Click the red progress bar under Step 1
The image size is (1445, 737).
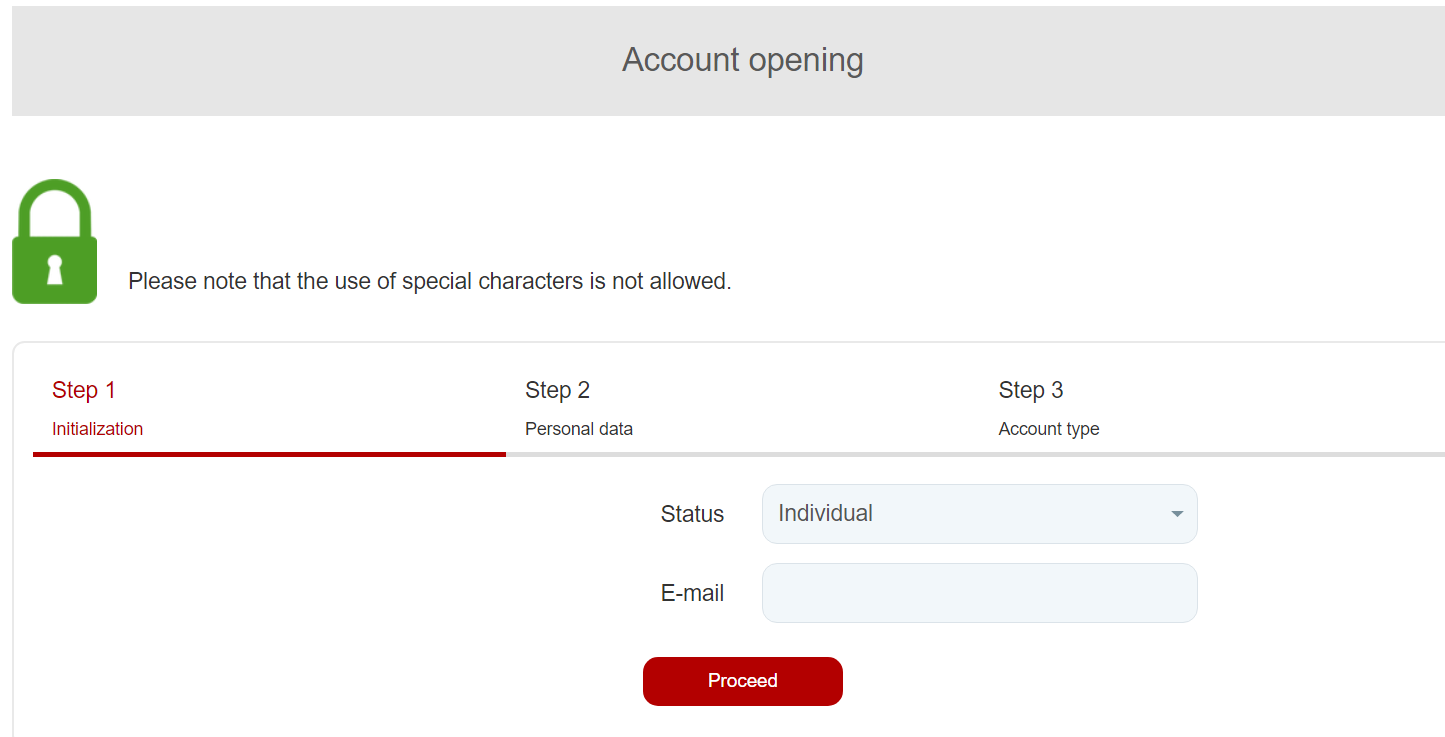click(268, 454)
